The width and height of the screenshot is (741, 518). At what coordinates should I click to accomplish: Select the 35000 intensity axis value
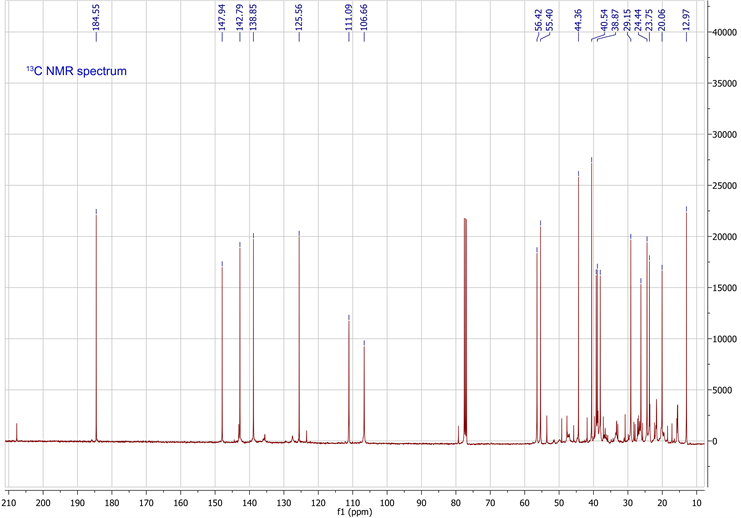pyautogui.click(x=724, y=83)
